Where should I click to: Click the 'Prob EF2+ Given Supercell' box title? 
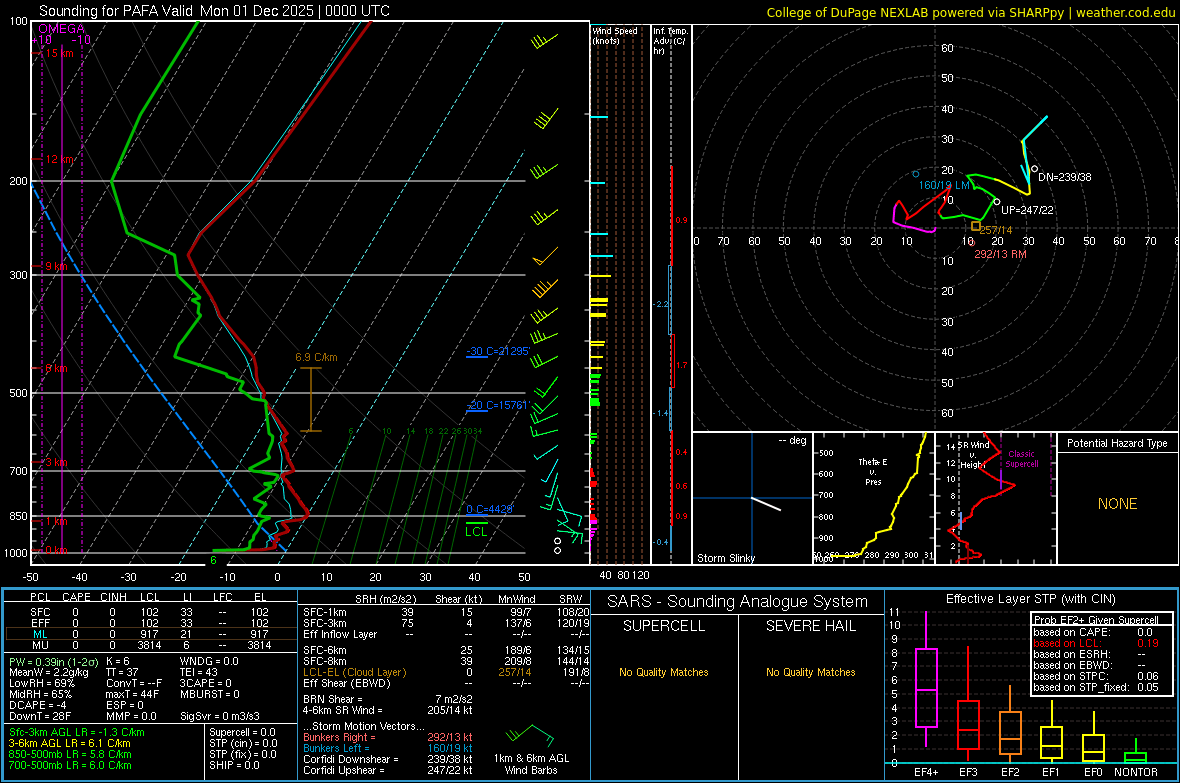[1096, 620]
